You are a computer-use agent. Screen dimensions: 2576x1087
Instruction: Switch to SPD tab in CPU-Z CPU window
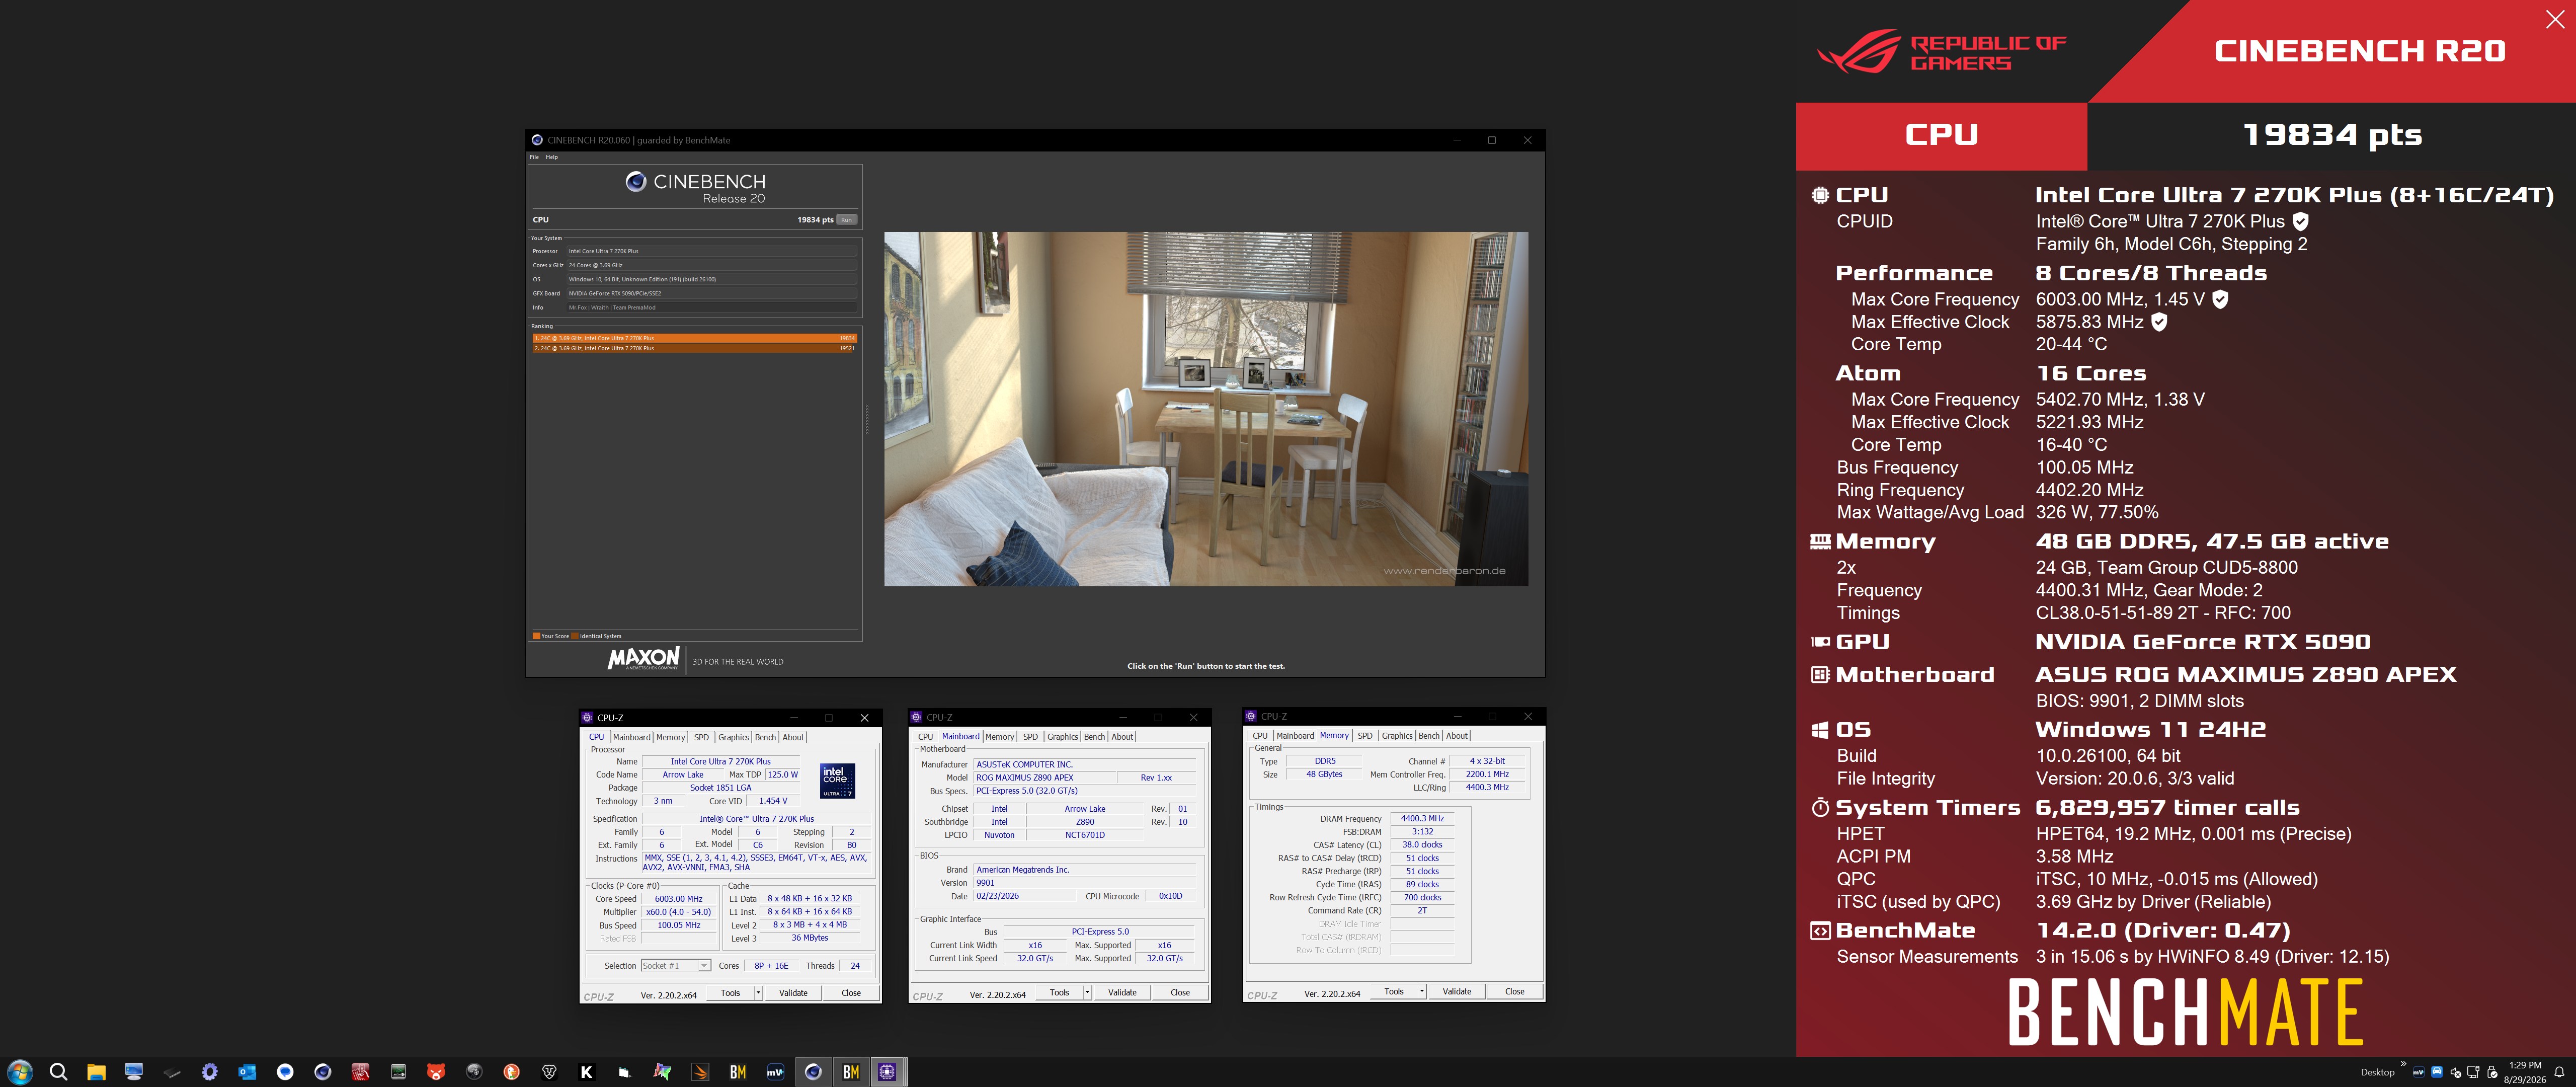701,738
